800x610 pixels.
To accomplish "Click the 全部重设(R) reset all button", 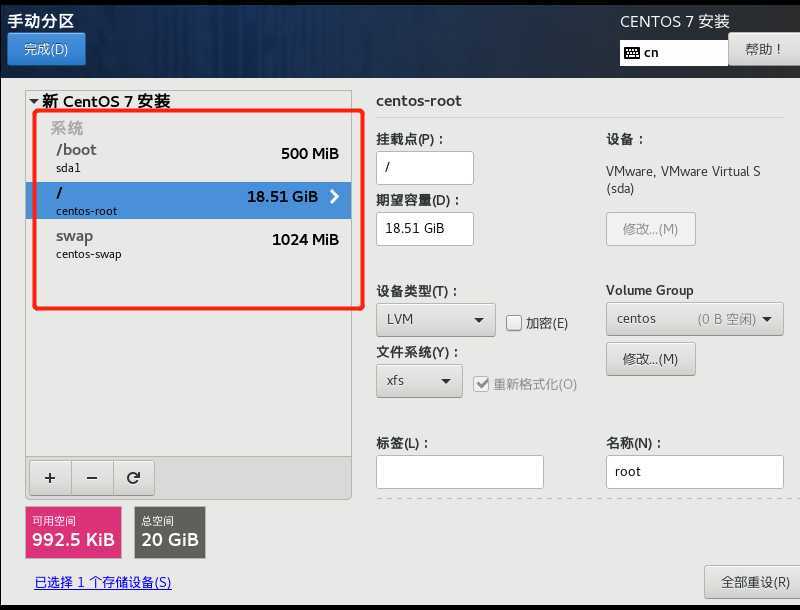I will (x=754, y=582).
